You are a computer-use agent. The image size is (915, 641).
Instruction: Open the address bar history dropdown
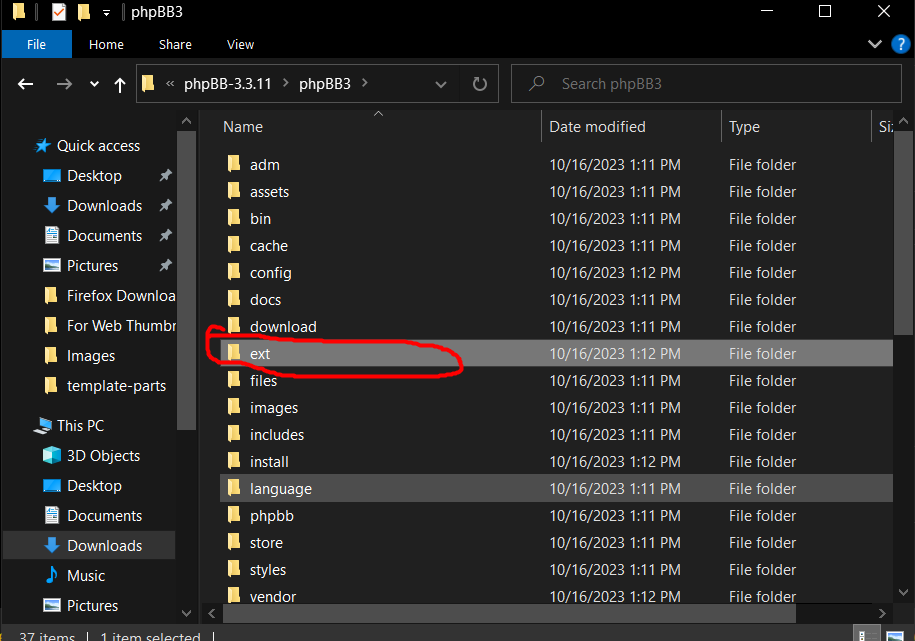(x=441, y=84)
